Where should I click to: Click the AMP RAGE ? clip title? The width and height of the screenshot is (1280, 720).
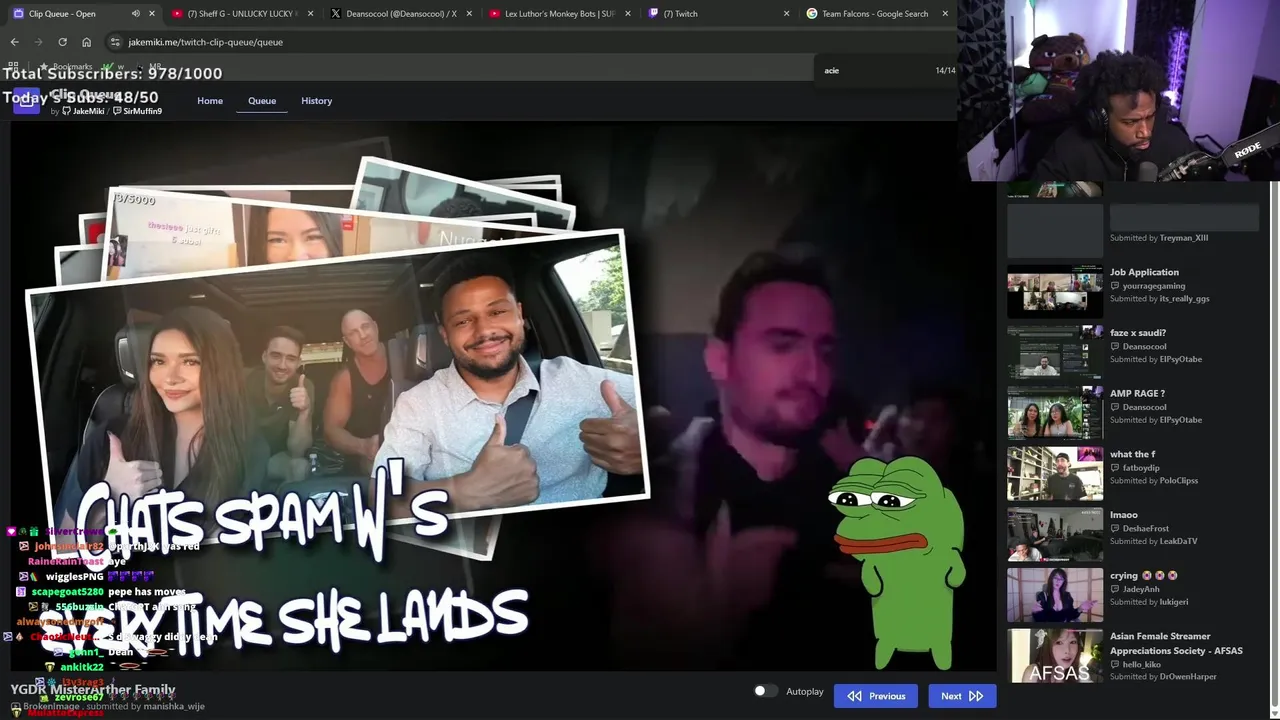[1137, 393]
